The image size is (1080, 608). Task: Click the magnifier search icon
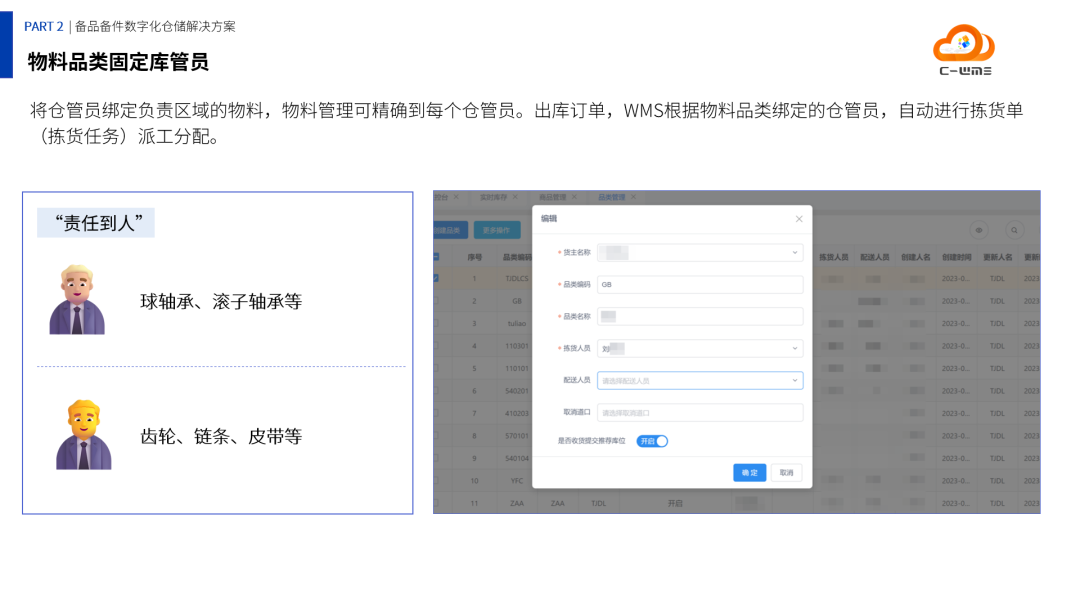1013,228
